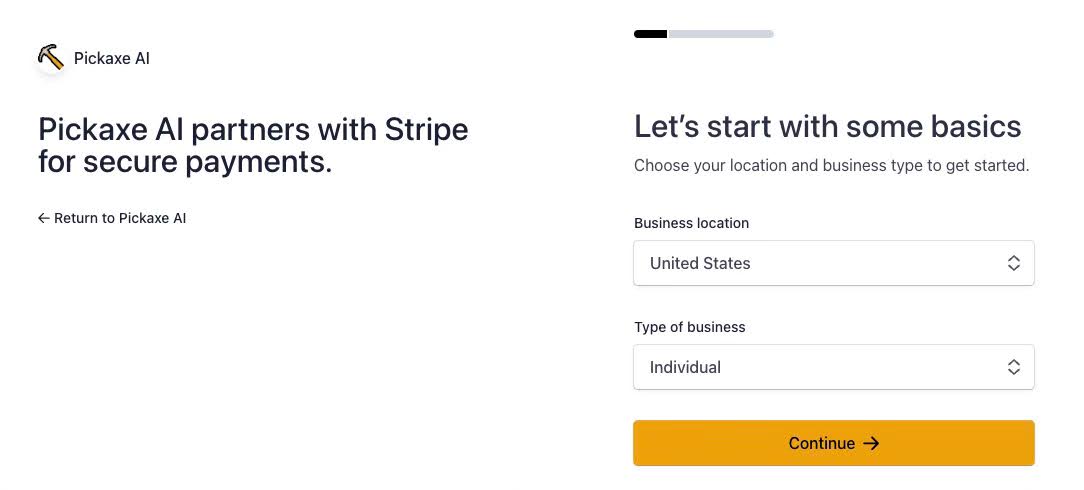Click the Pickaxe logo icon
This screenshot has height=490, width=1084.
click(50, 58)
